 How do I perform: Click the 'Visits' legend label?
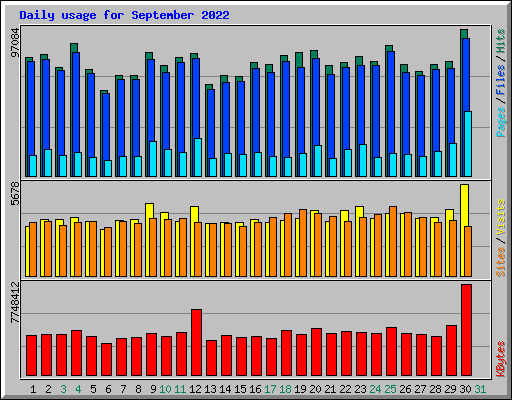click(x=501, y=218)
